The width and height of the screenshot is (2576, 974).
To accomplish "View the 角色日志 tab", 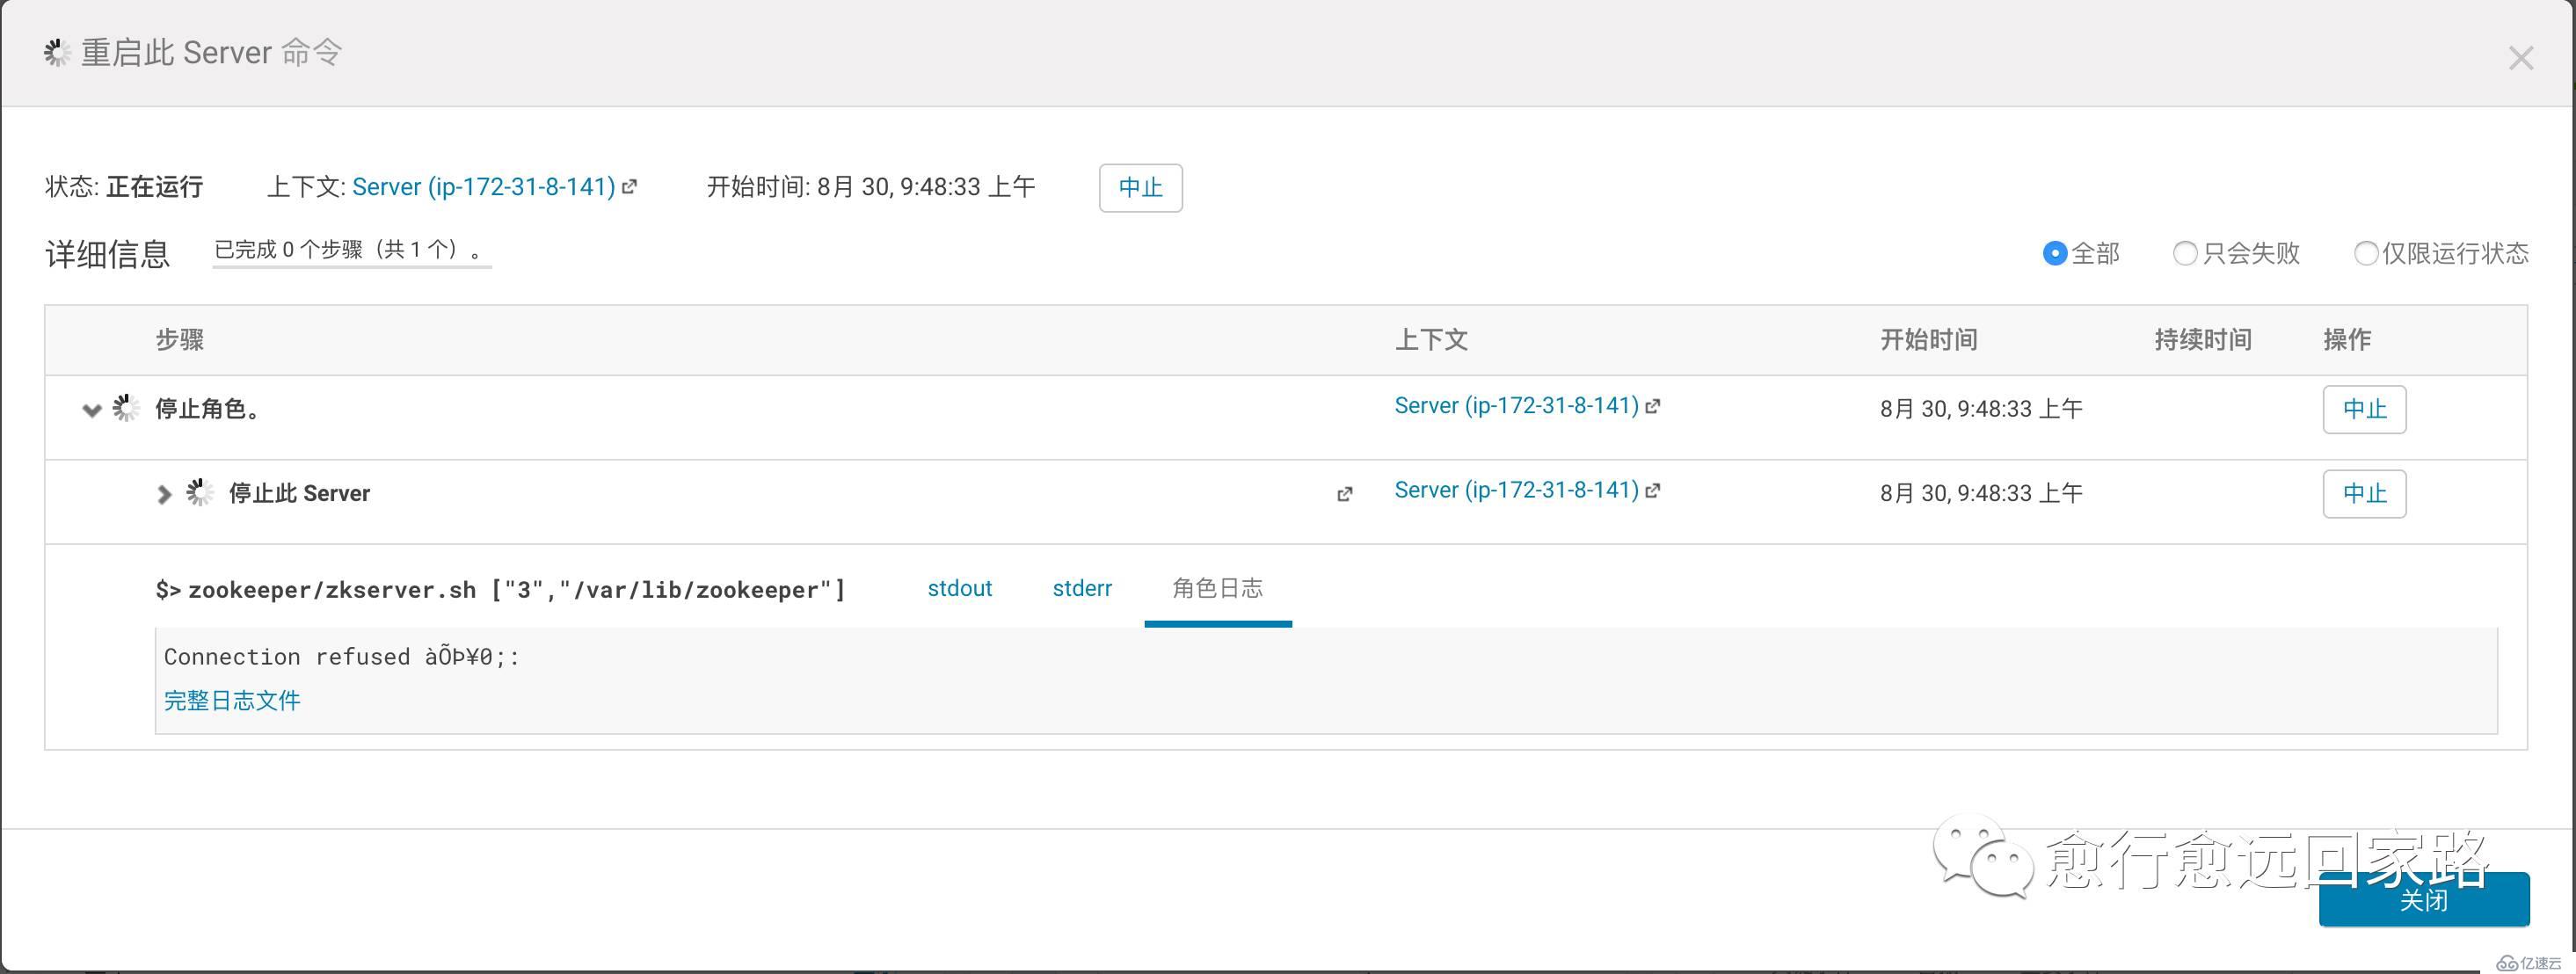I will 1218,586.
